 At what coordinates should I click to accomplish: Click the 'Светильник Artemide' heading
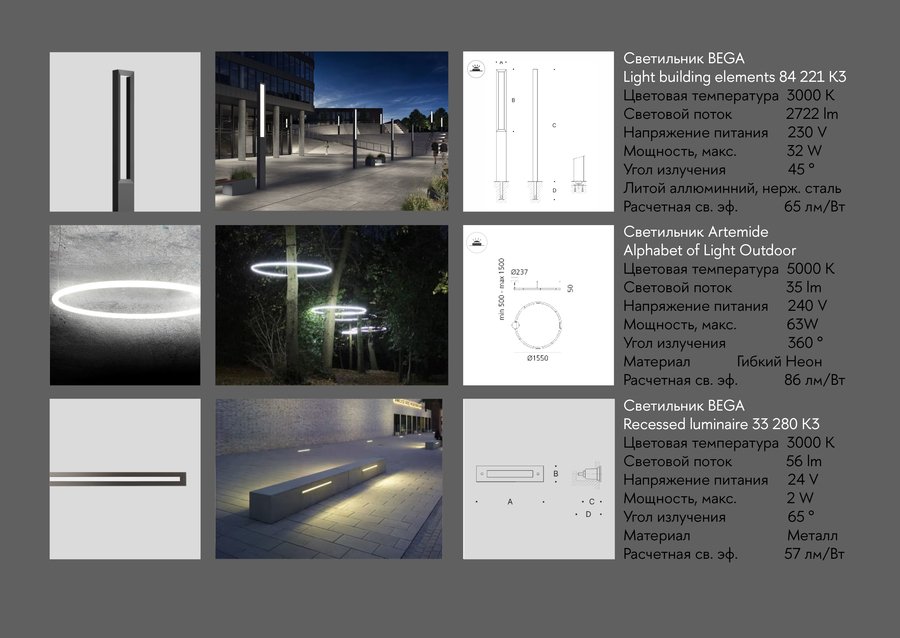[x=696, y=232]
